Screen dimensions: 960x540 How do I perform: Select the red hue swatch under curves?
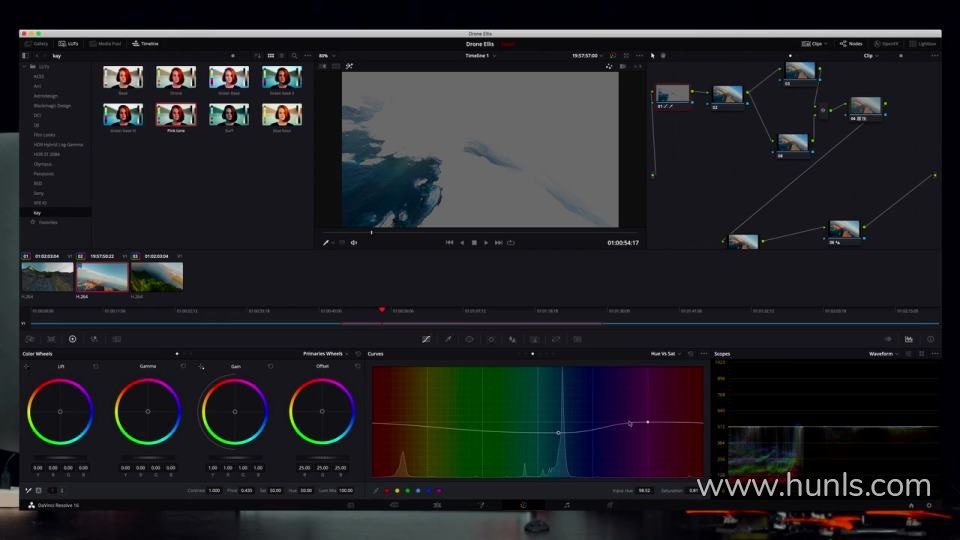387,490
